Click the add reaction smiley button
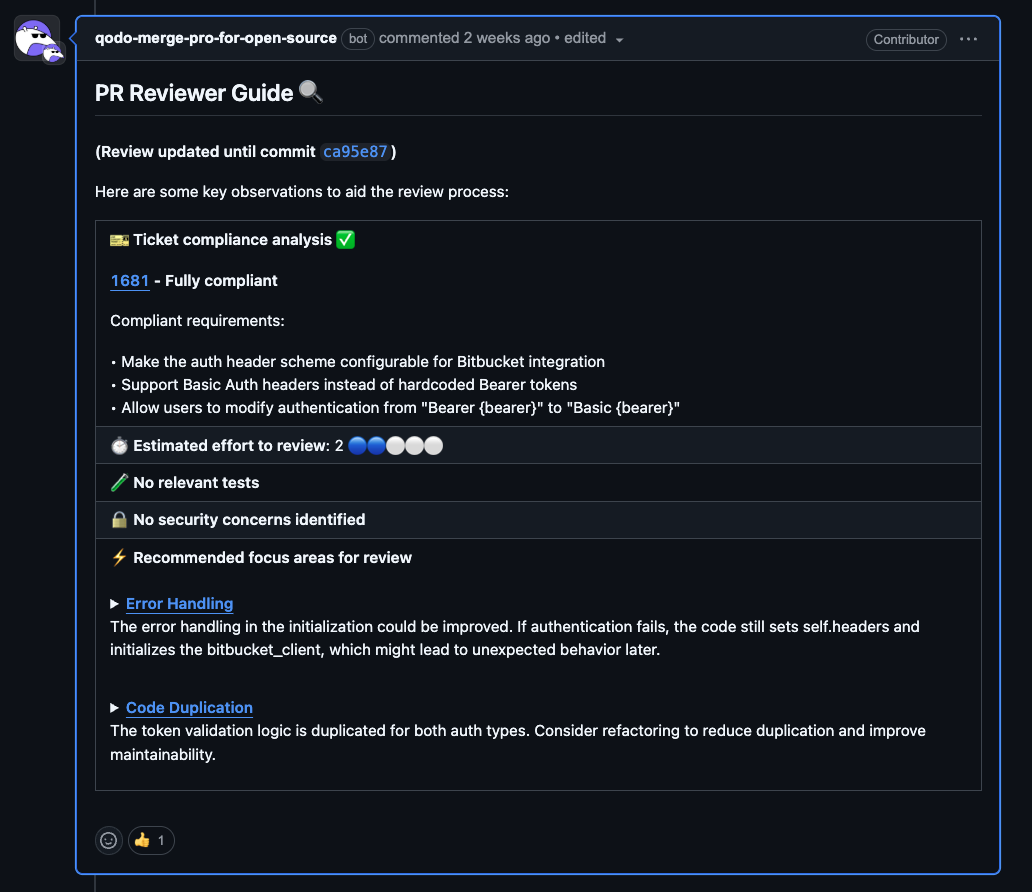 tap(109, 840)
